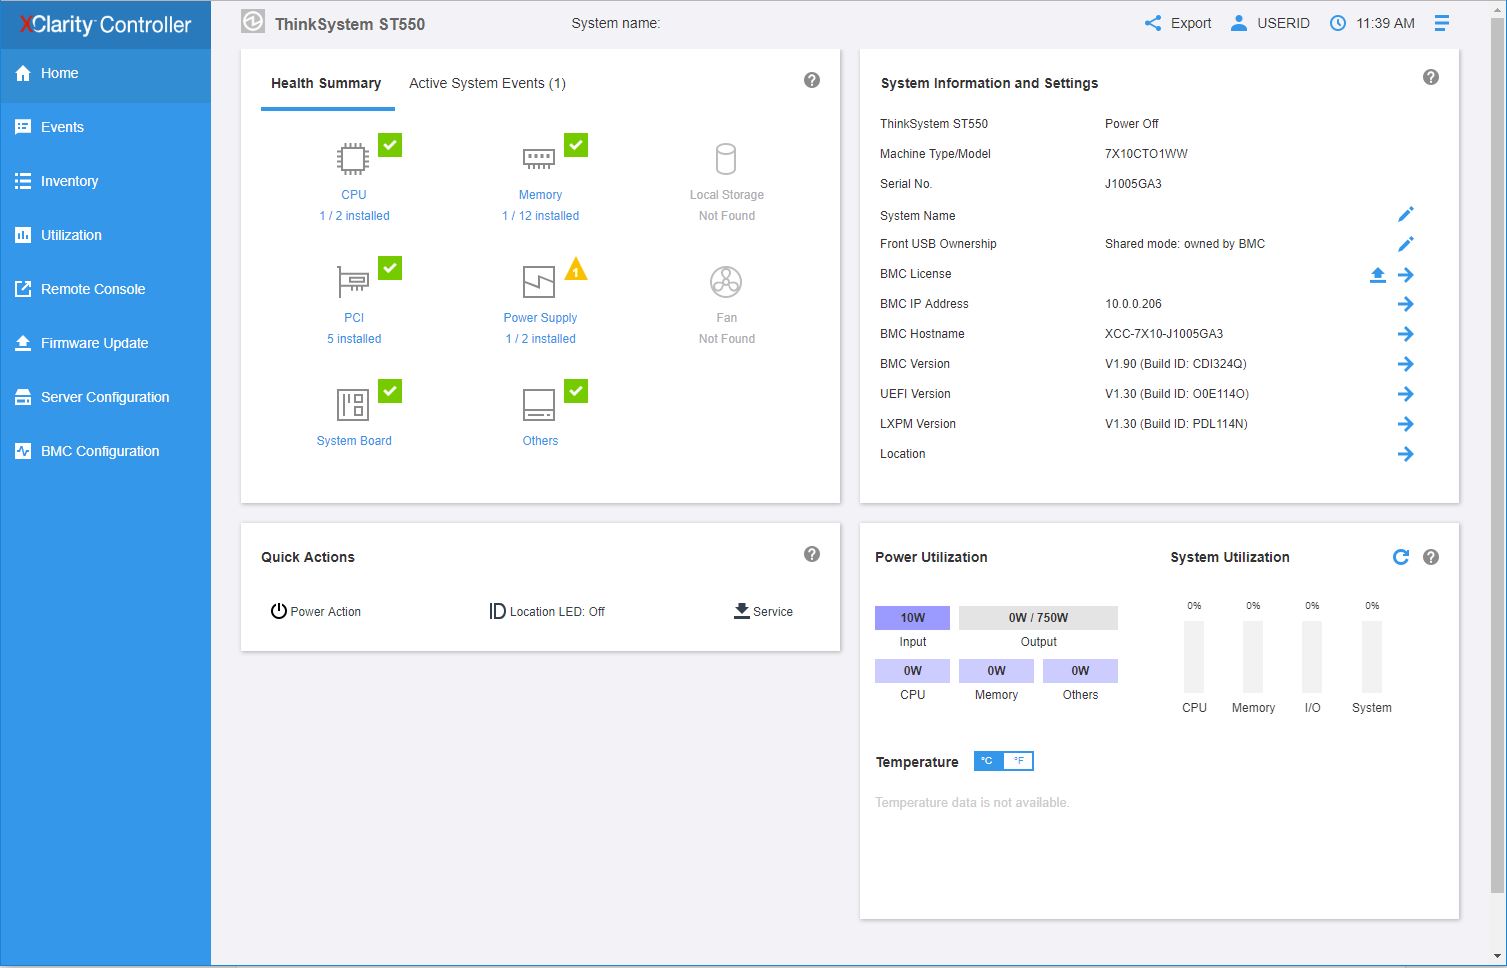Click the 10W Input power bar
Viewport: 1507px width, 968px height.
pos(912,618)
